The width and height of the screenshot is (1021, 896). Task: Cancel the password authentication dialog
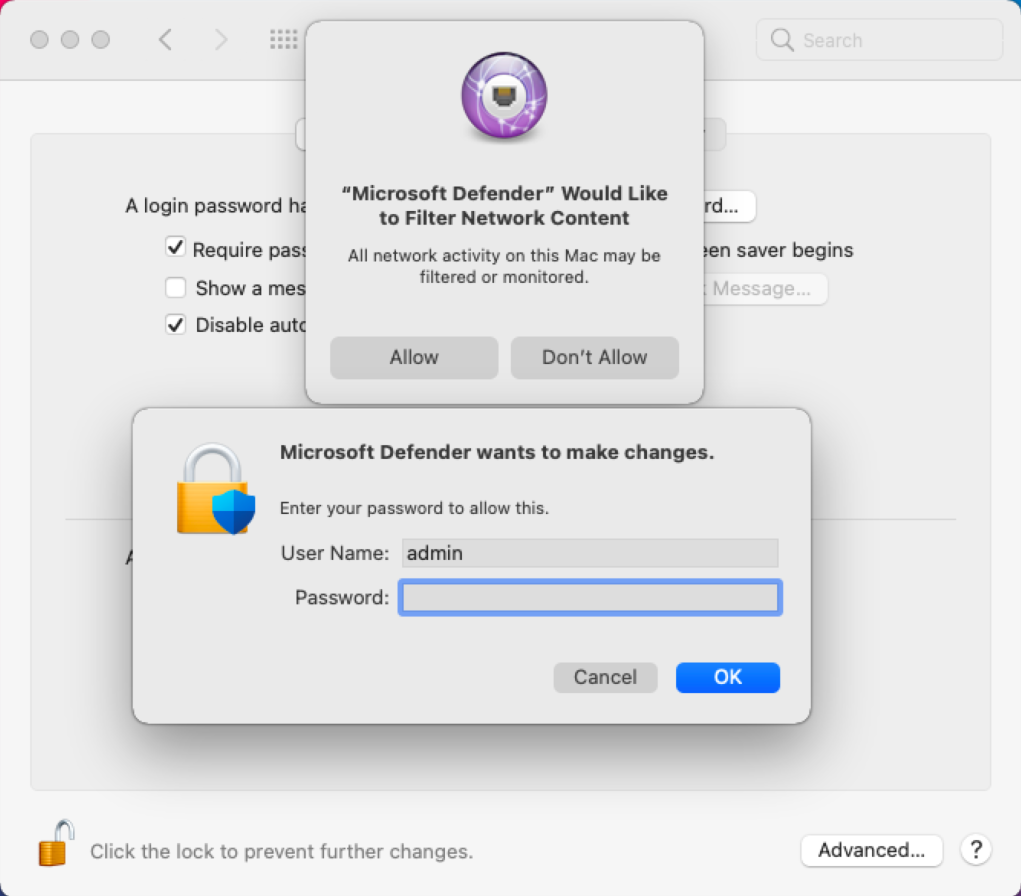pyautogui.click(x=605, y=677)
